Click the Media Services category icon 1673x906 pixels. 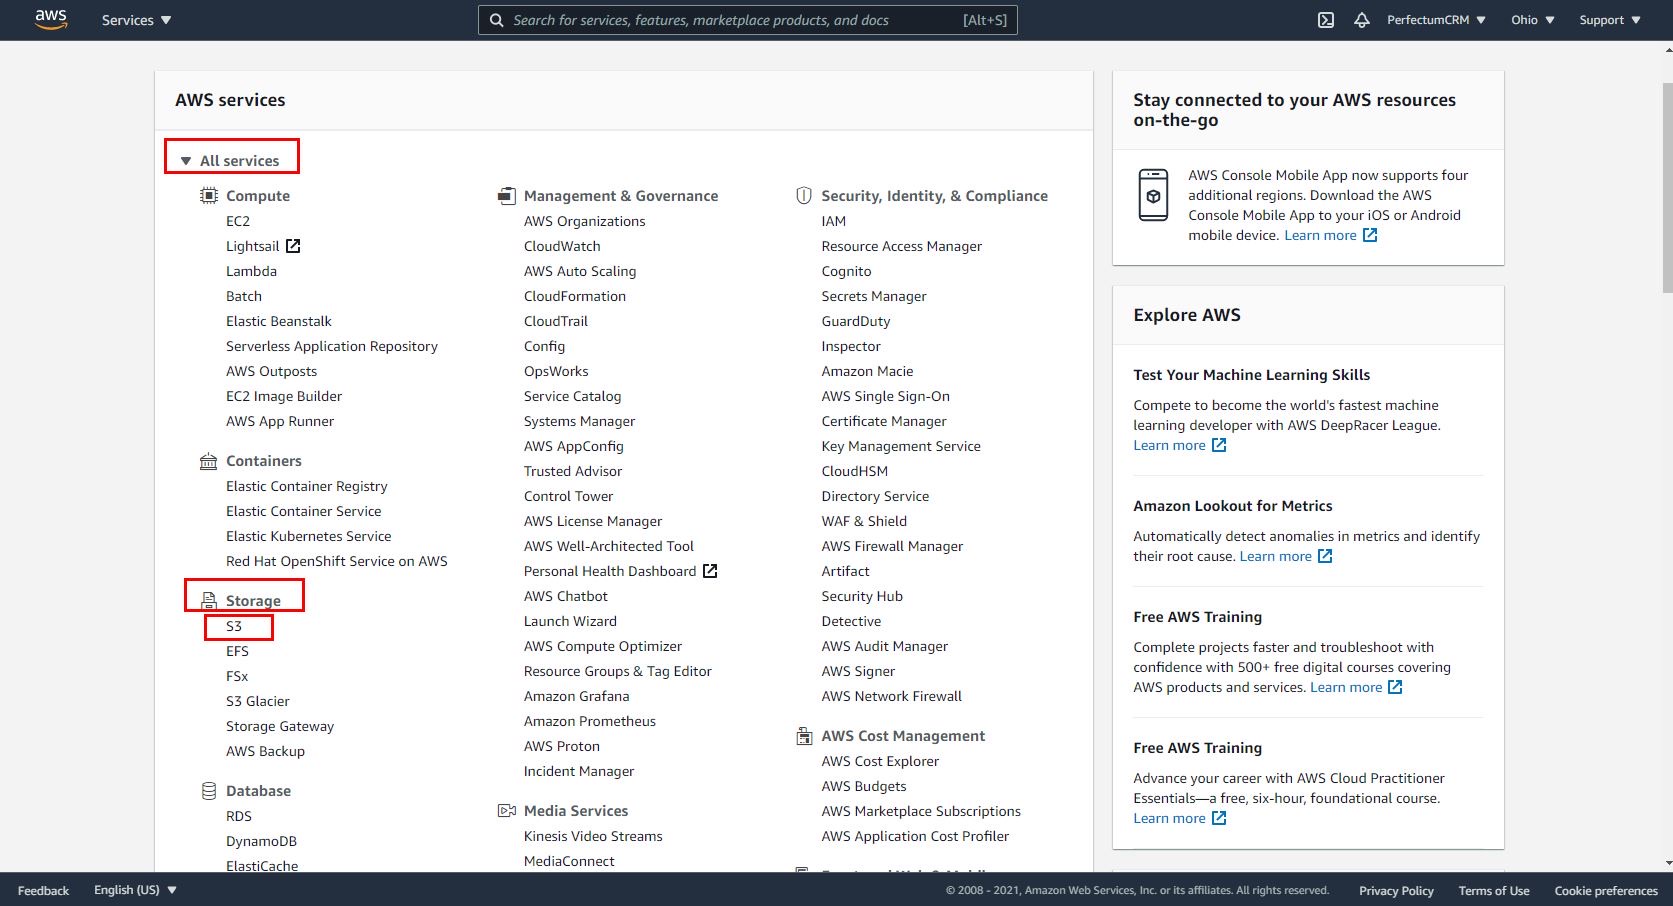pyautogui.click(x=507, y=811)
